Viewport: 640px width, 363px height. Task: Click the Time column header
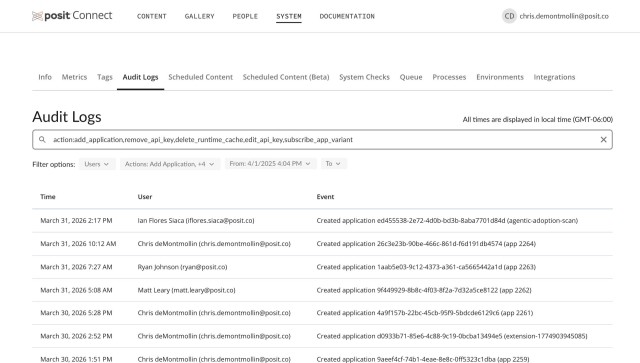pyautogui.click(x=48, y=197)
